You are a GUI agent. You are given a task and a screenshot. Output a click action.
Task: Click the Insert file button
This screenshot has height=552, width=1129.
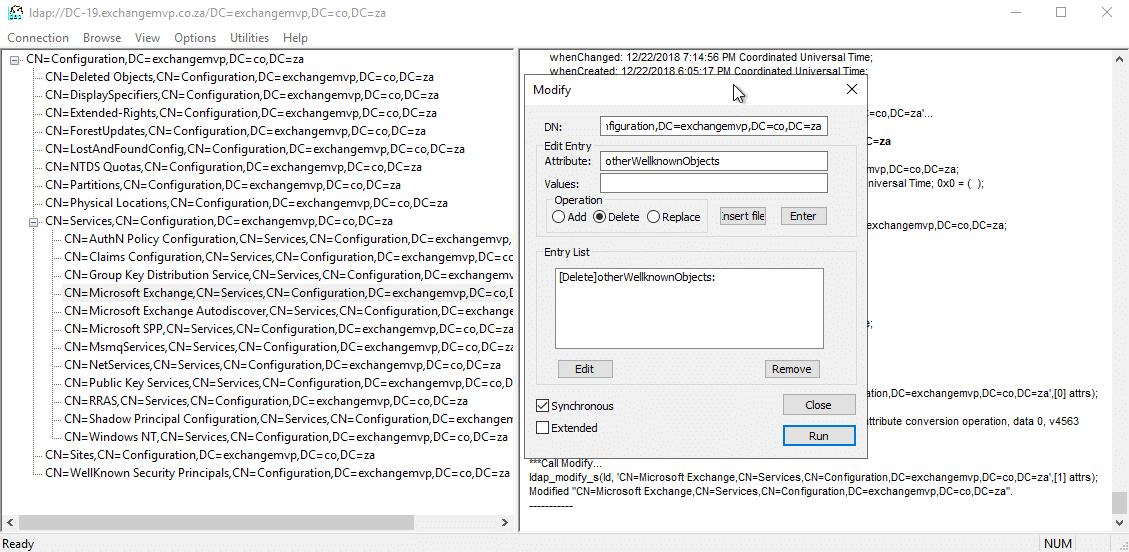[x=742, y=216]
